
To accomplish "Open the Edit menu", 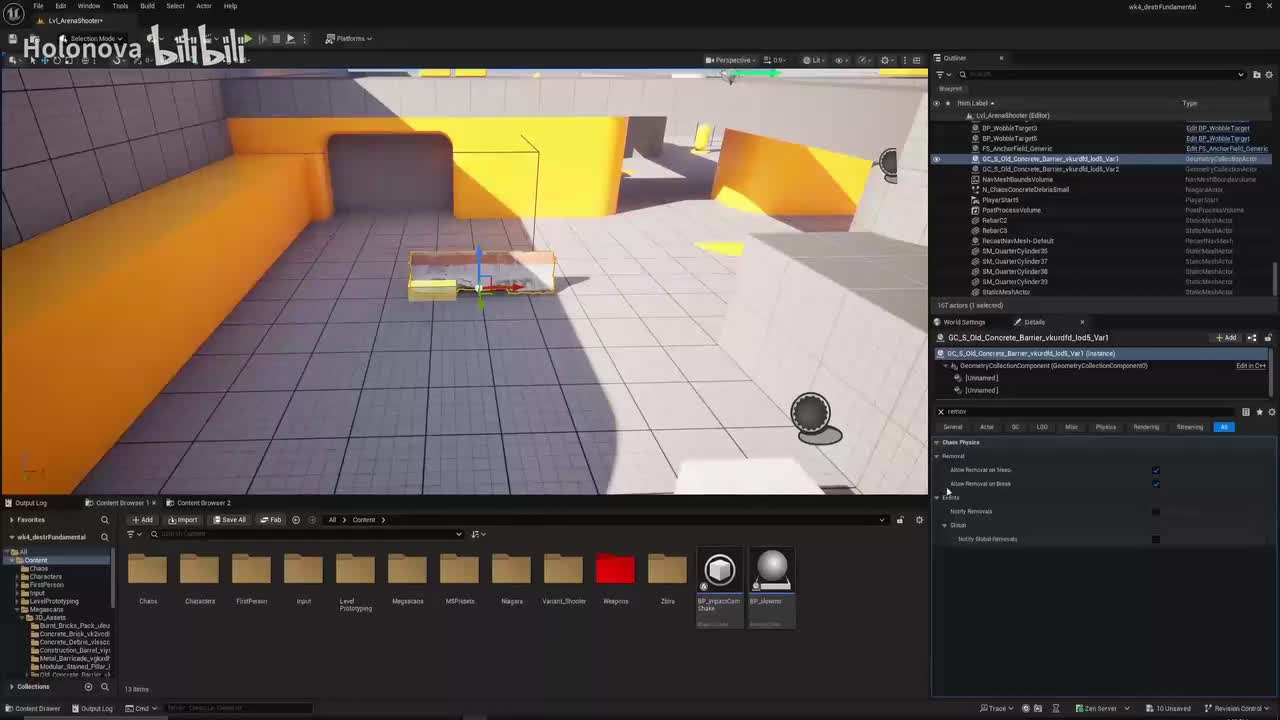I will pyautogui.click(x=61, y=6).
